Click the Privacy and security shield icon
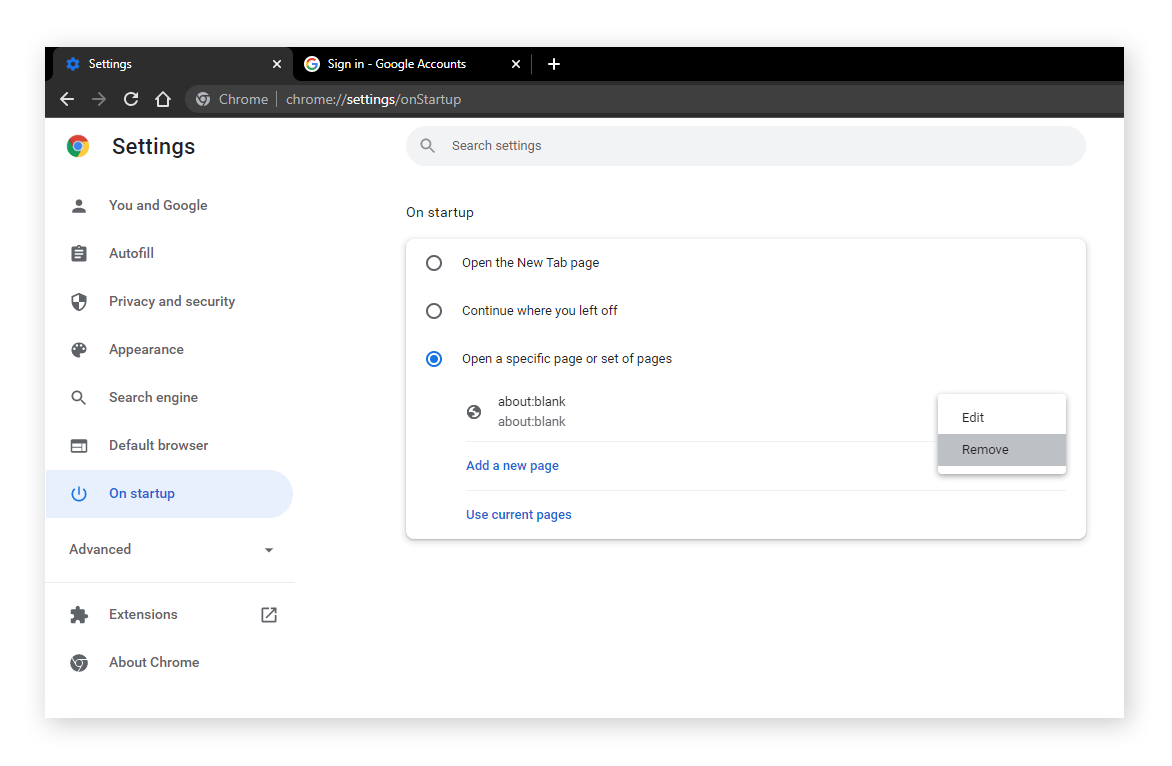Image resolution: width=1172 pixels, height=766 pixels. pyautogui.click(x=79, y=302)
